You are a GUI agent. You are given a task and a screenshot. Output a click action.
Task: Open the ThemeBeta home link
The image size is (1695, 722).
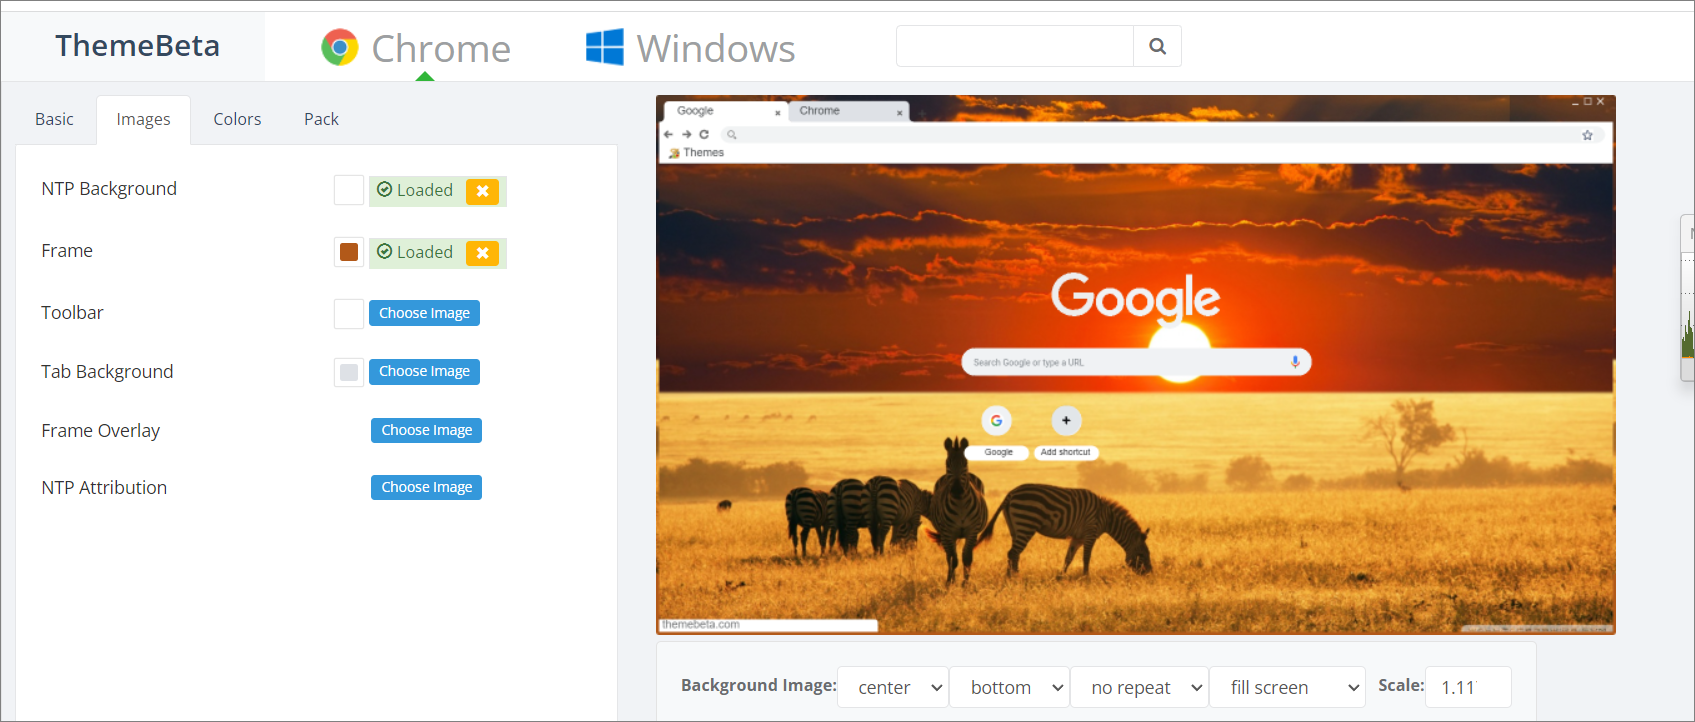(x=137, y=46)
